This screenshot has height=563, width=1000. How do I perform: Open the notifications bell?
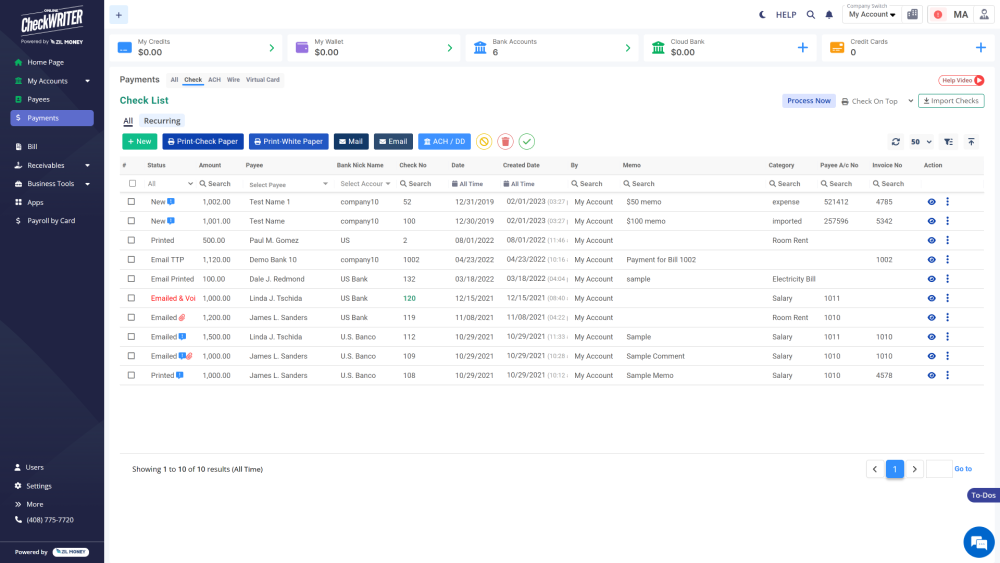pyautogui.click(x=828, y=15)
